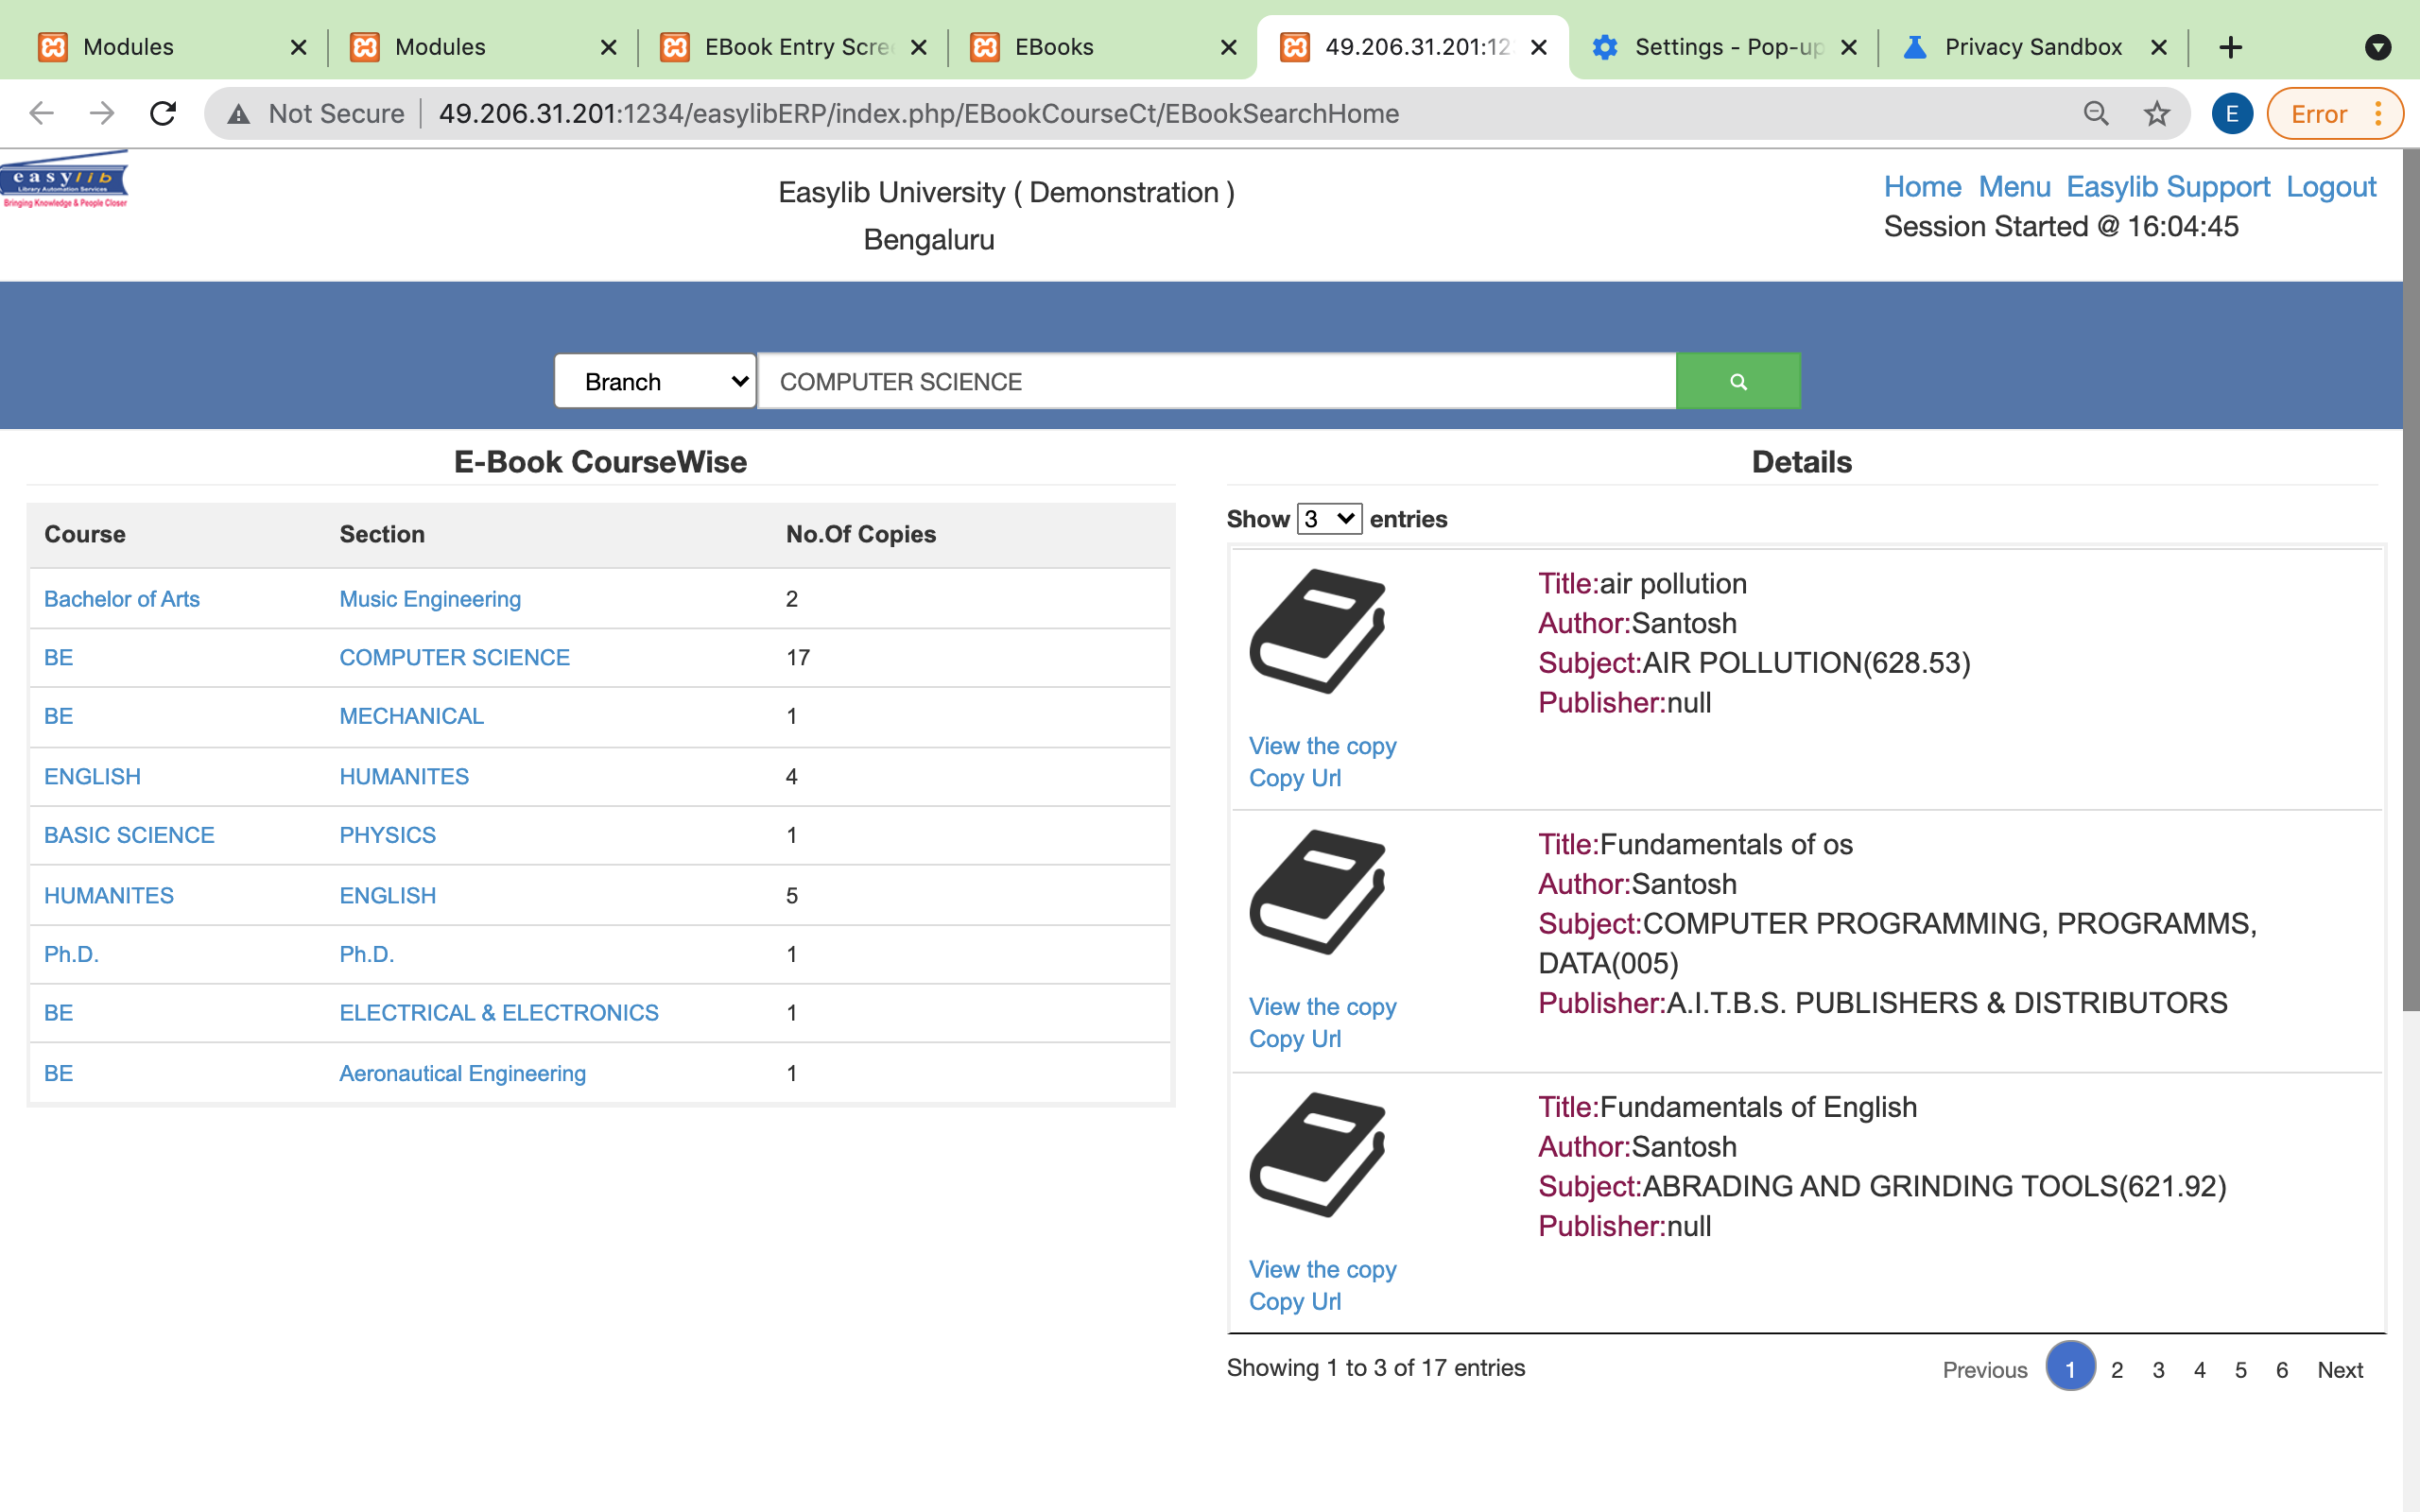The image size is (2420, 1512).
Task: Click the browser back arrow
Action: [41, 113]
